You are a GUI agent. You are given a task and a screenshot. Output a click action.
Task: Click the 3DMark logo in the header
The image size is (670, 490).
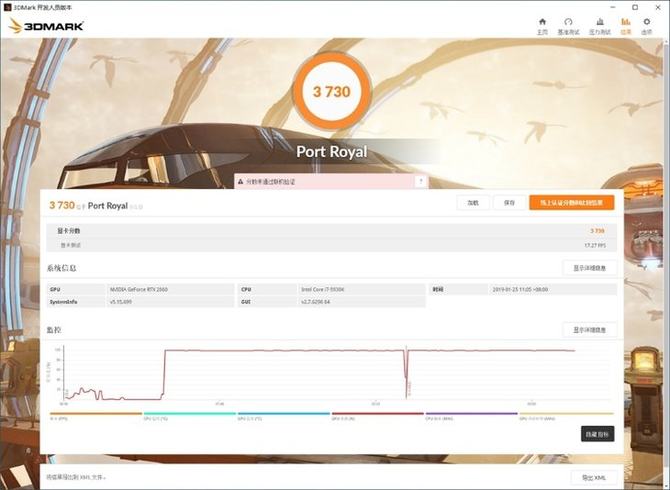(46, 26)
